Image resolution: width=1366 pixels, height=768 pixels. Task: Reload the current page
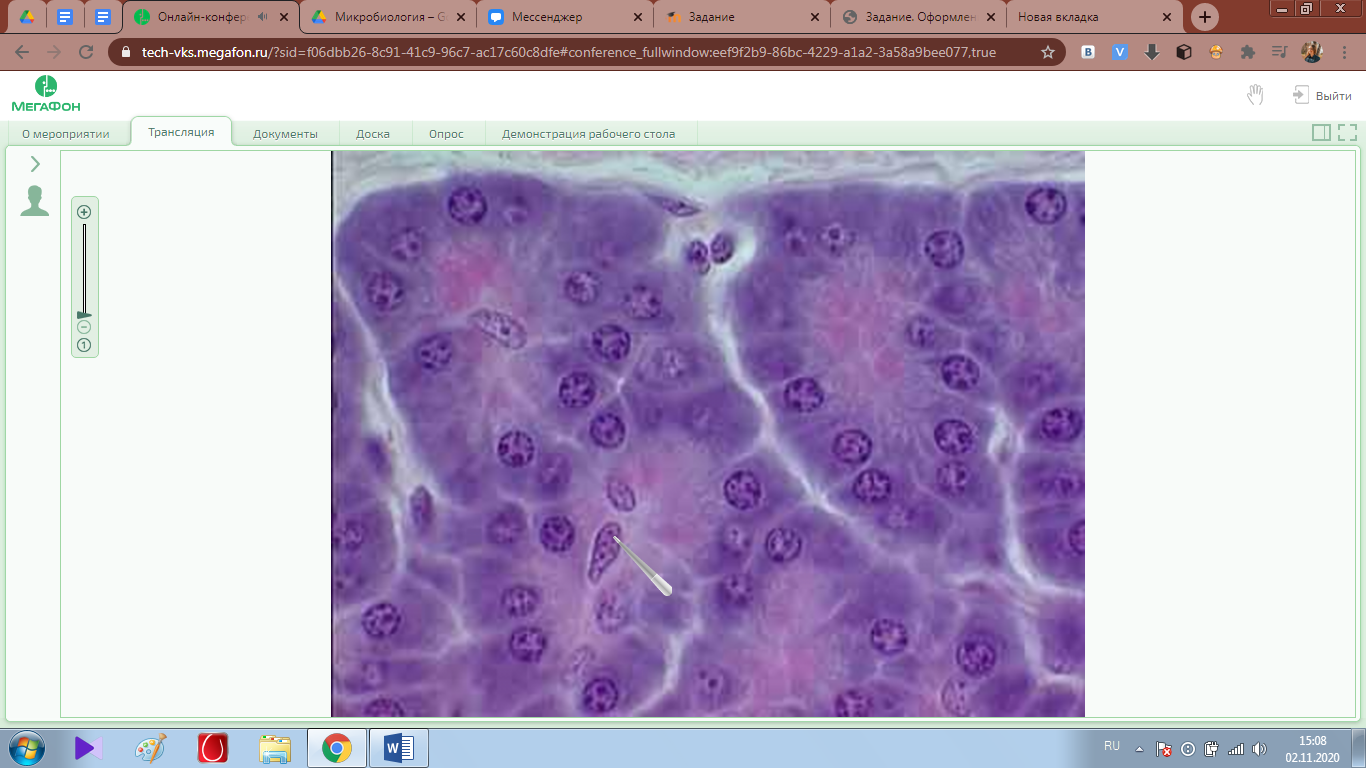pos(86,52)
